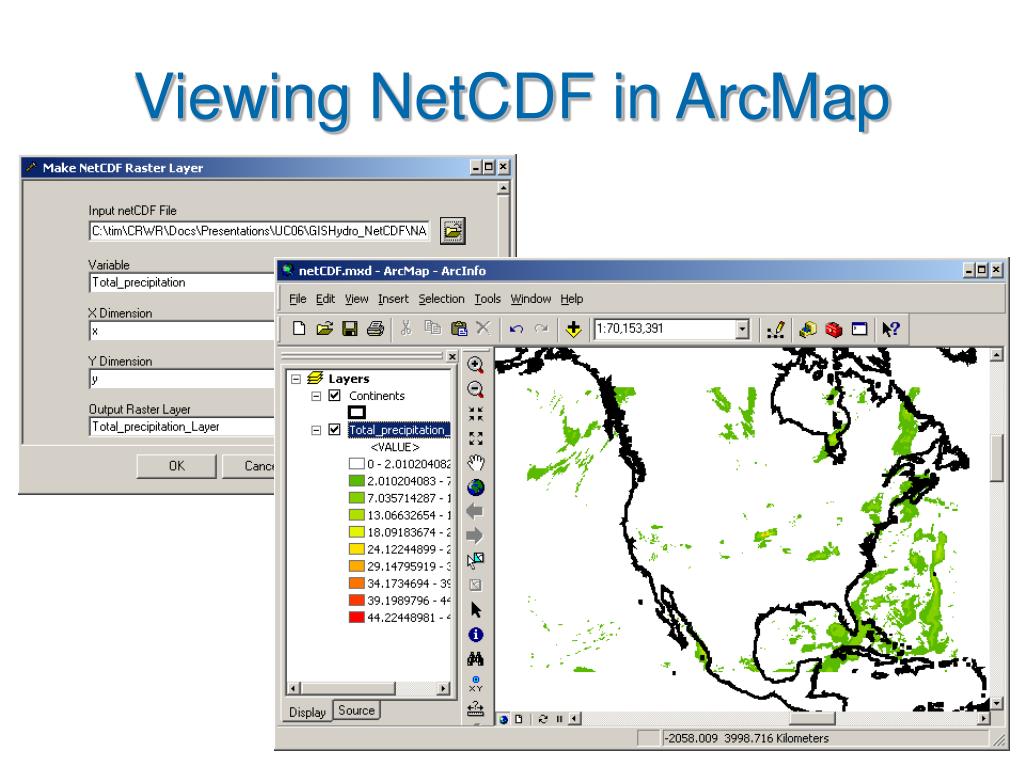Show the Command Line window icon

859,329
